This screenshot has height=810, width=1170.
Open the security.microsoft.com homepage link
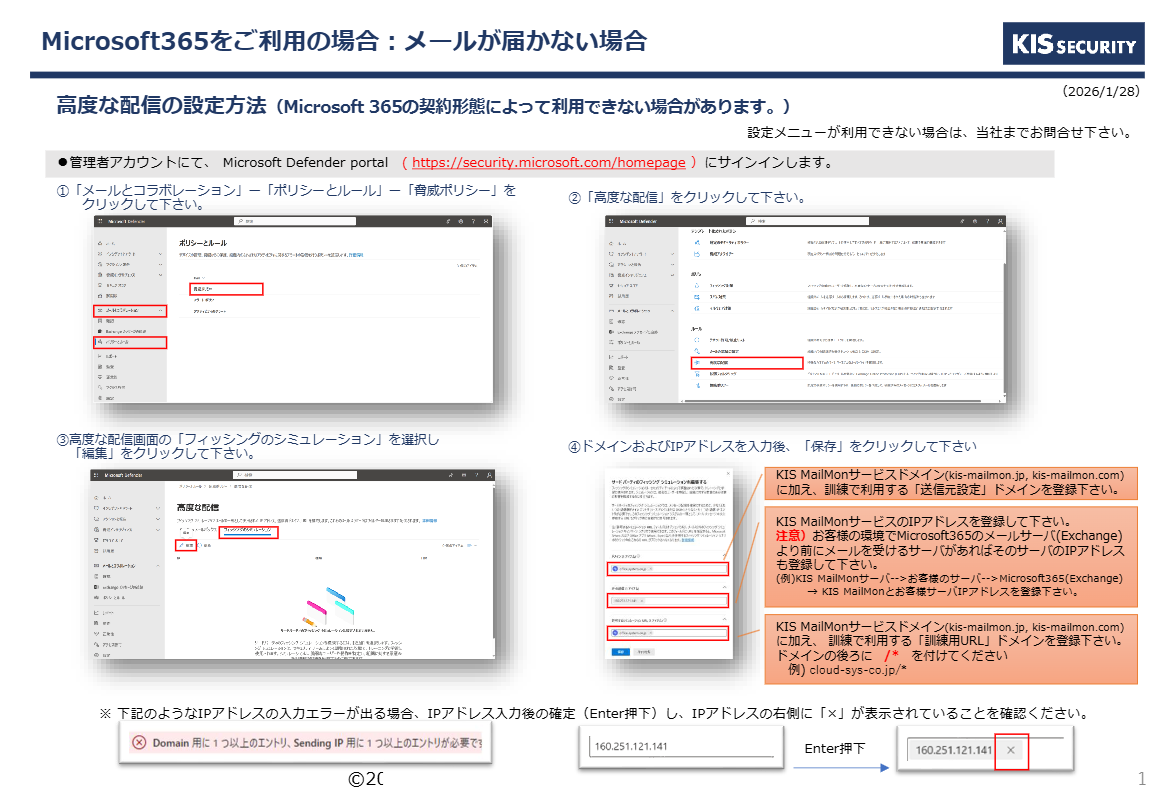548,163
